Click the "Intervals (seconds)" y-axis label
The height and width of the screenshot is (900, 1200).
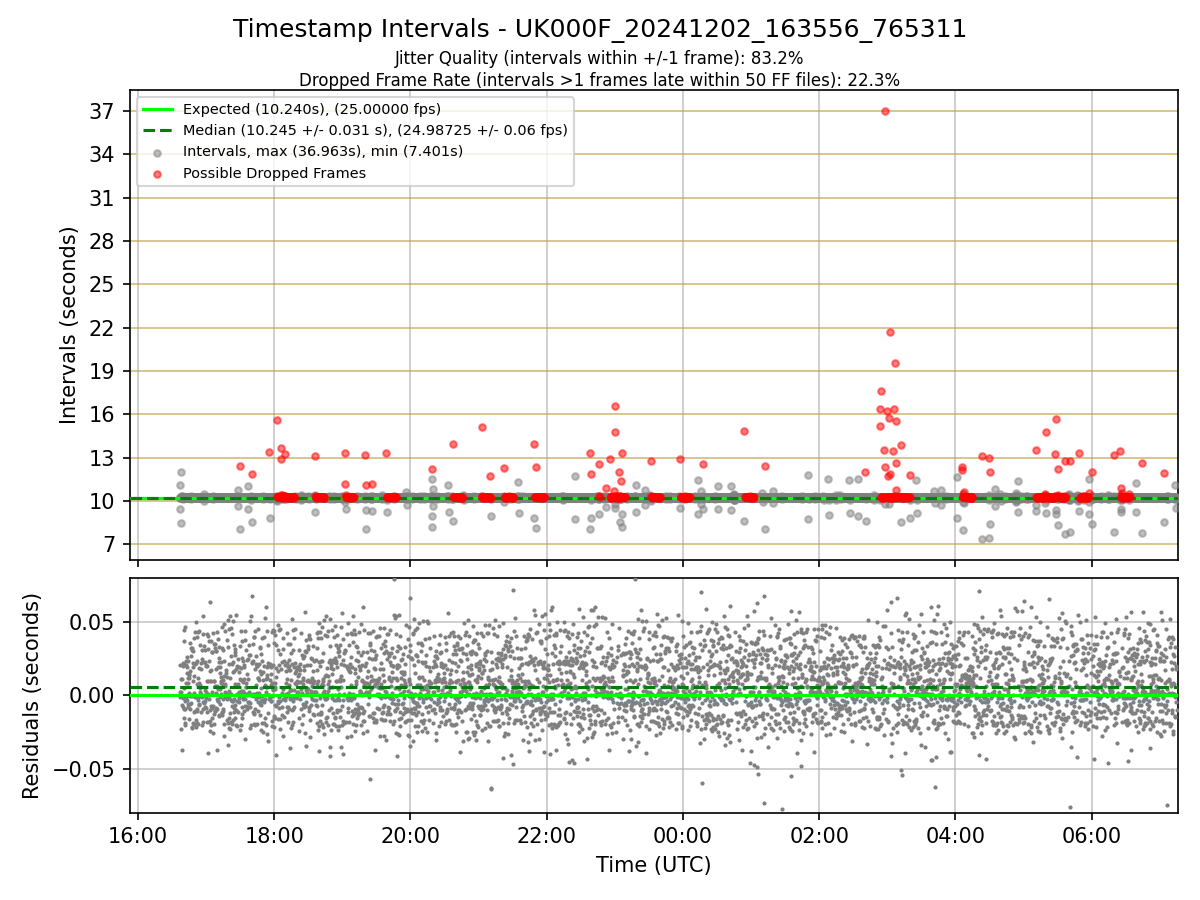[68, 325]
